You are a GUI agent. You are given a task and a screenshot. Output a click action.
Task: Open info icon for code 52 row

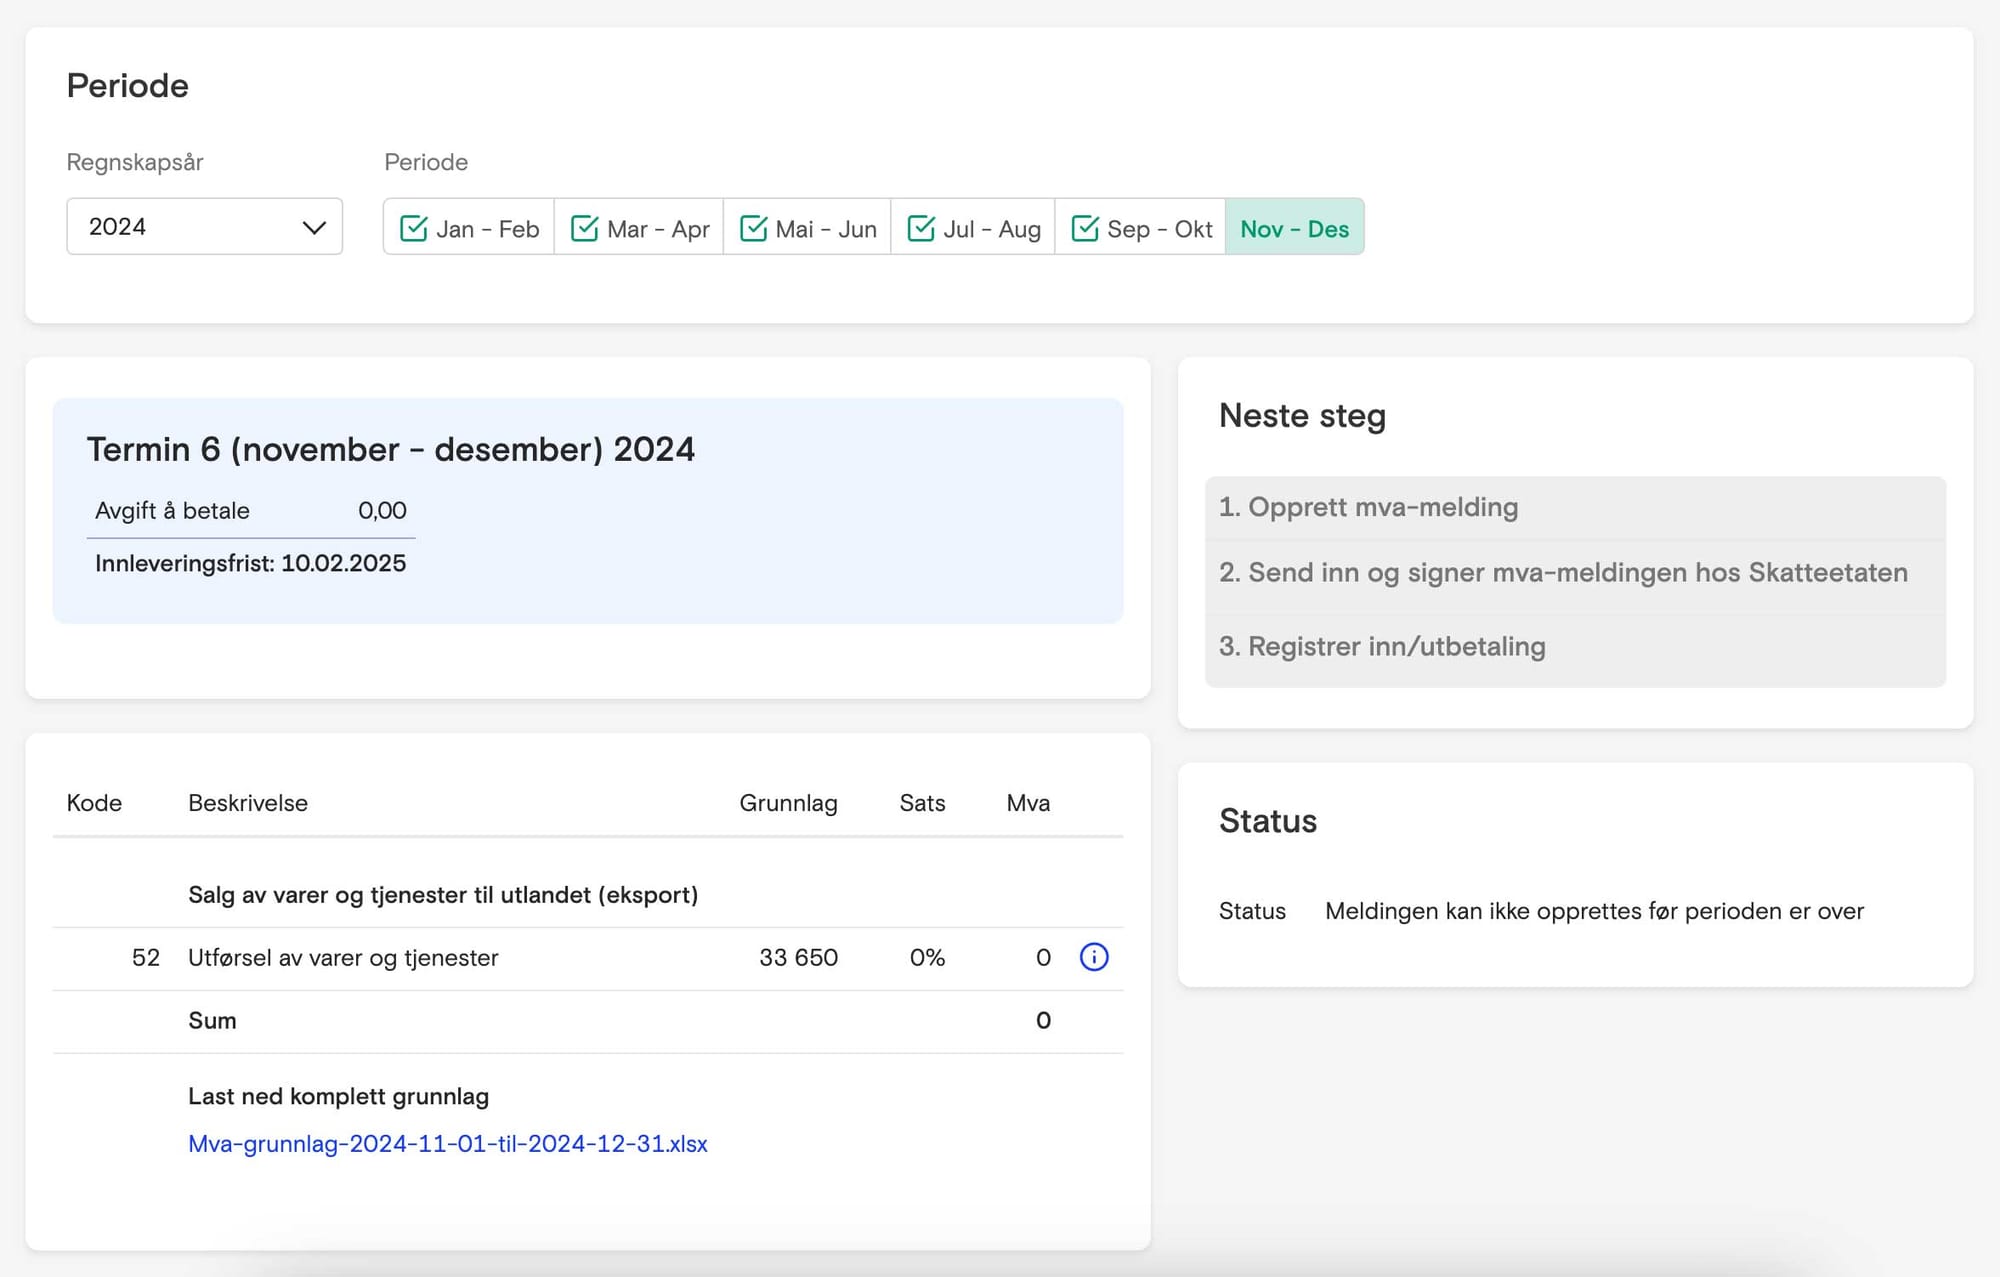[x=1094, y=957]
